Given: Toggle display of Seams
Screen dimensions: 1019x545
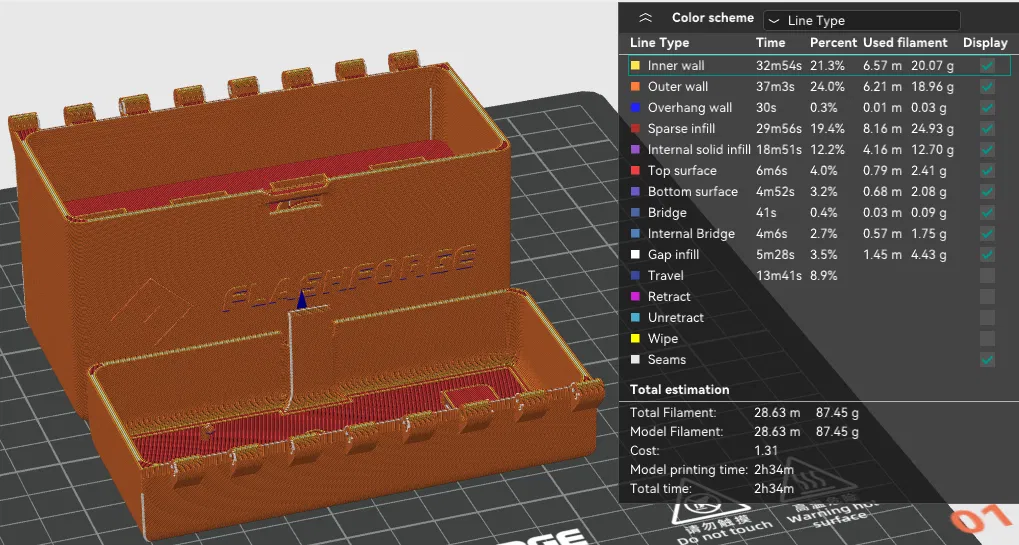Looking at the screenshot, I should (987, 360).
